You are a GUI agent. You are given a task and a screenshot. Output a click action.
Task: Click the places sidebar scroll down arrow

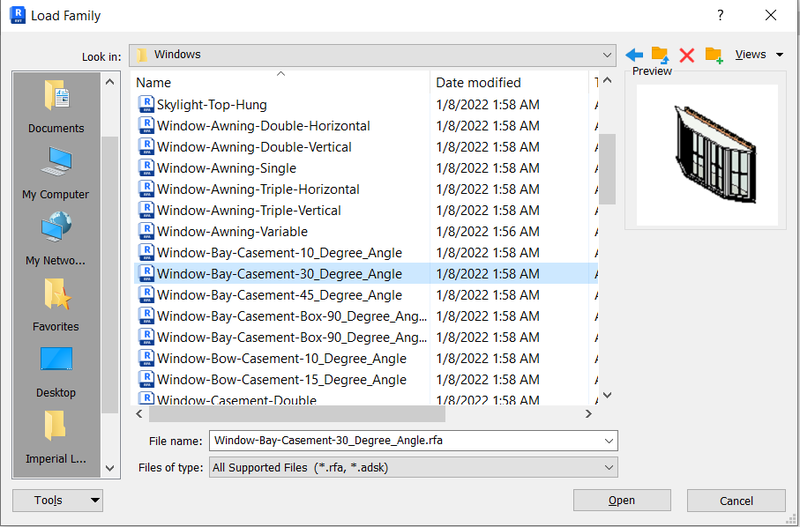(x=110, y=468)
